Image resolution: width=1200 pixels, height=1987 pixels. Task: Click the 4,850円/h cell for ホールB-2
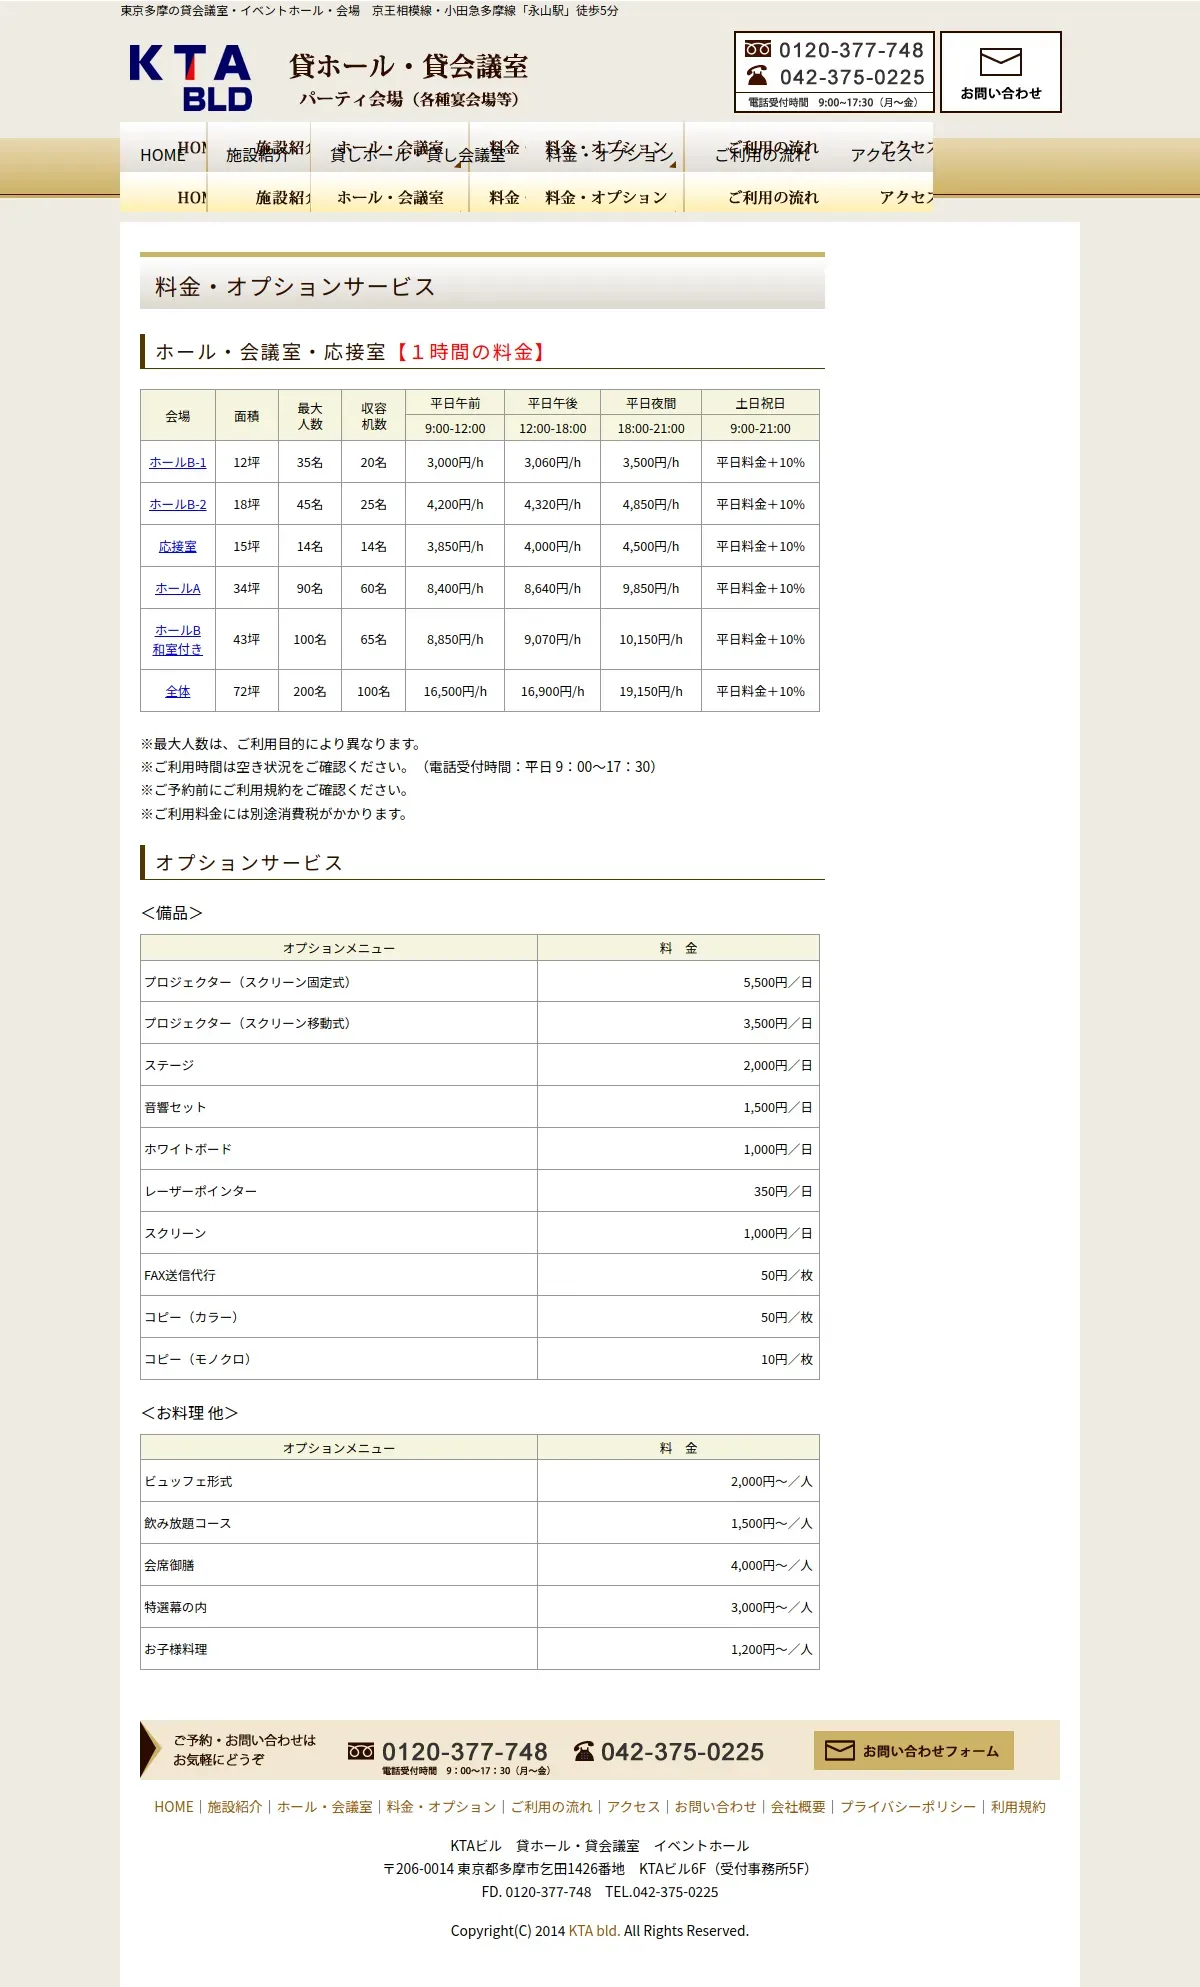click(651, 504)
